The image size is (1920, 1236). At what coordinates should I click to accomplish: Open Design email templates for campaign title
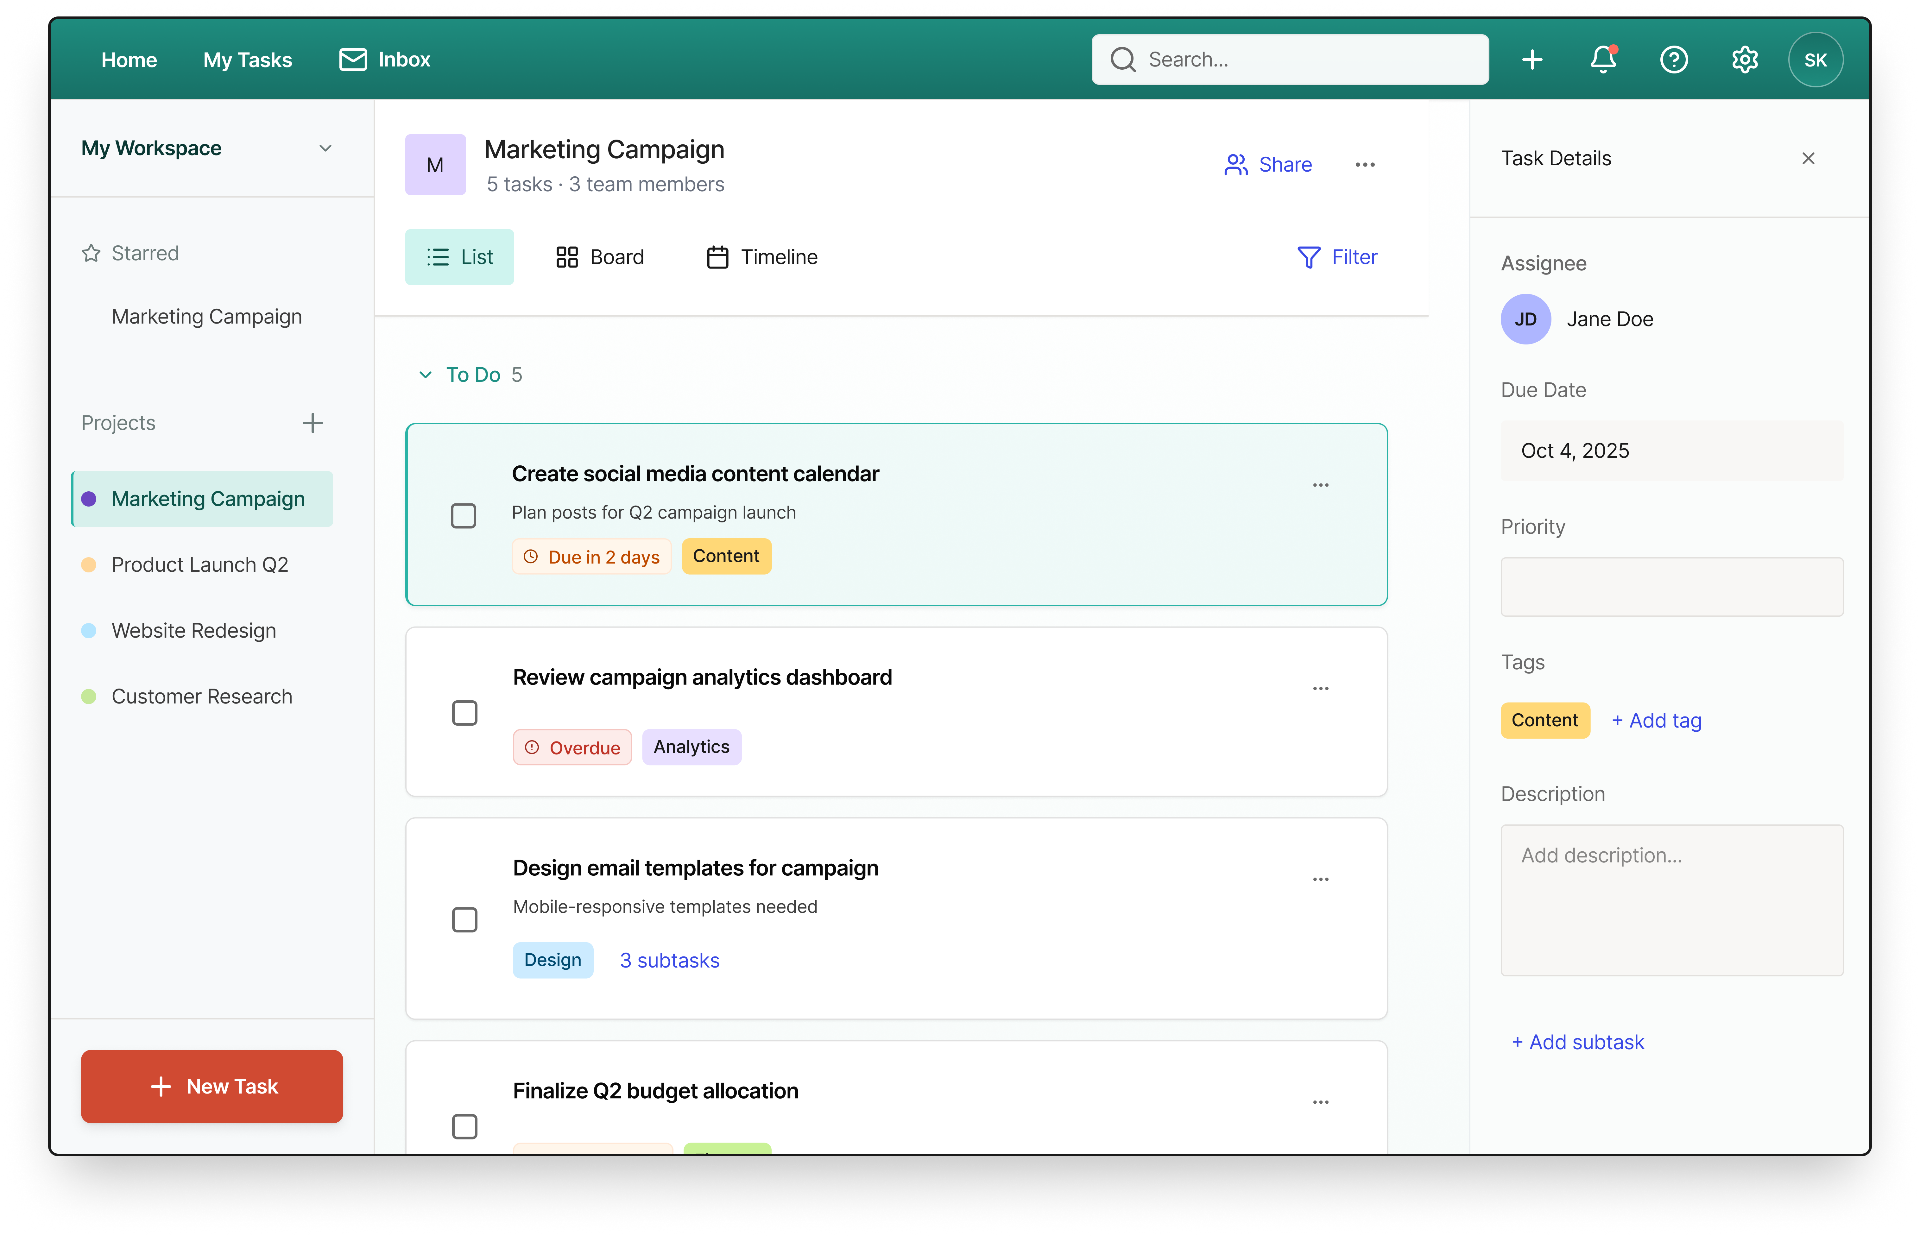pos(695,868)
